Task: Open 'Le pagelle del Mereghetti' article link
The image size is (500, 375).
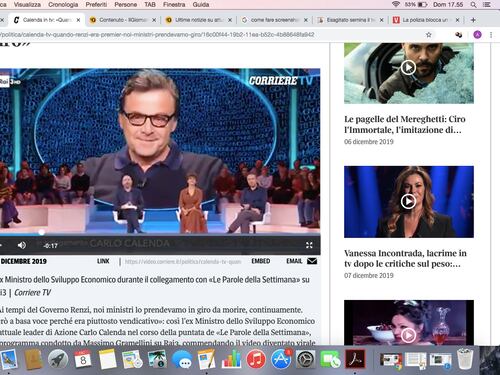Action: 405,124
